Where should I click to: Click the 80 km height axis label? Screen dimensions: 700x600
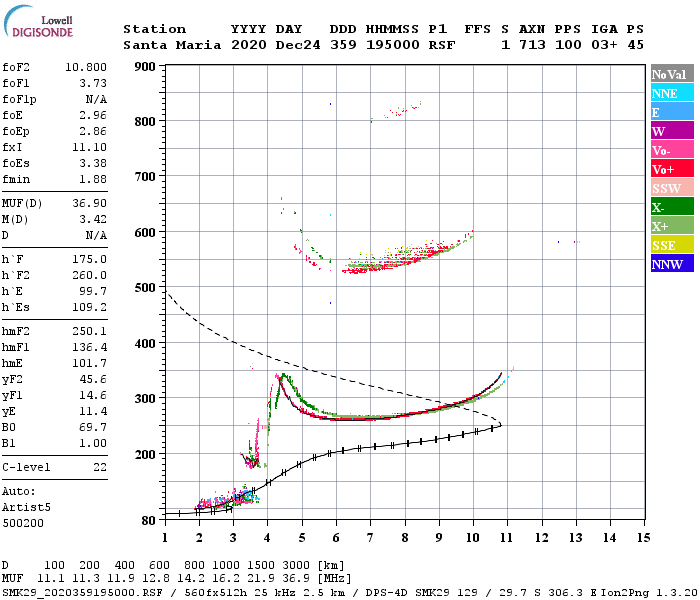tap(149, 520)
